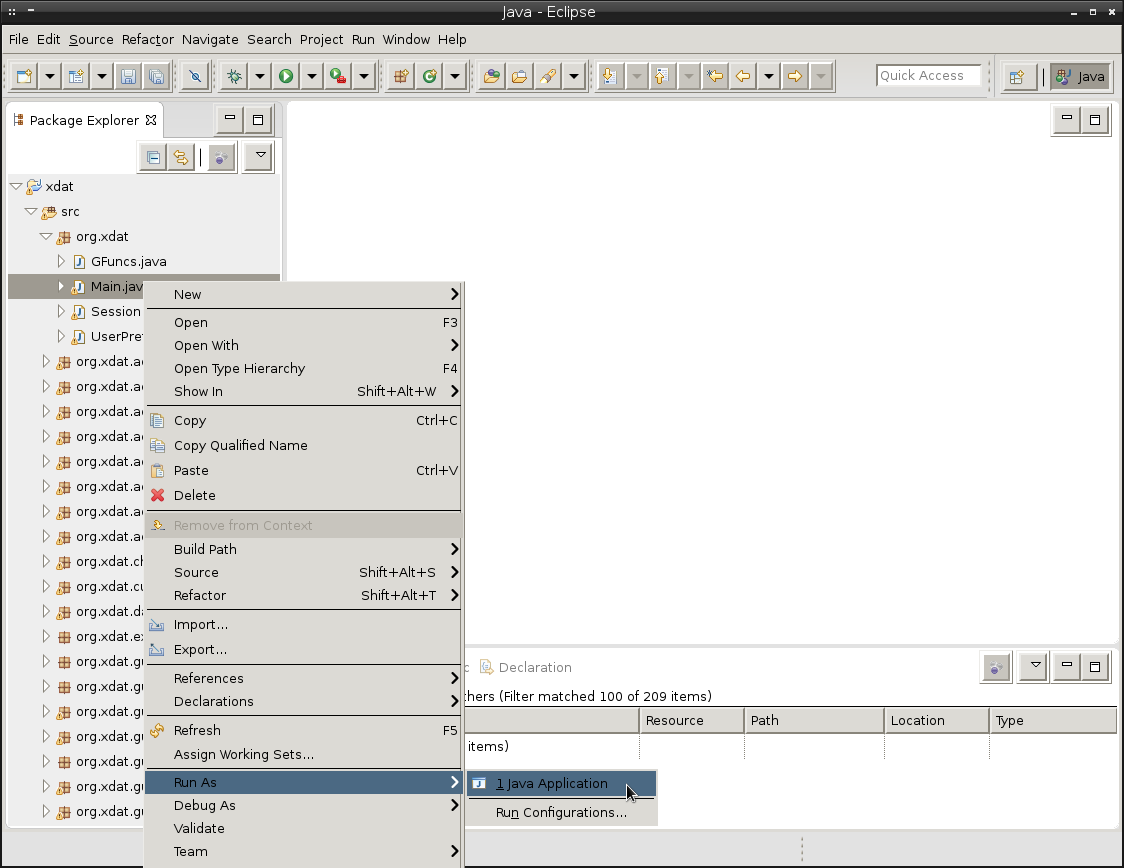The height and width of the screenshot is (868, 1124).
Task: Click the Collapse All icon in Package Explorer
Action: point(153,157)
